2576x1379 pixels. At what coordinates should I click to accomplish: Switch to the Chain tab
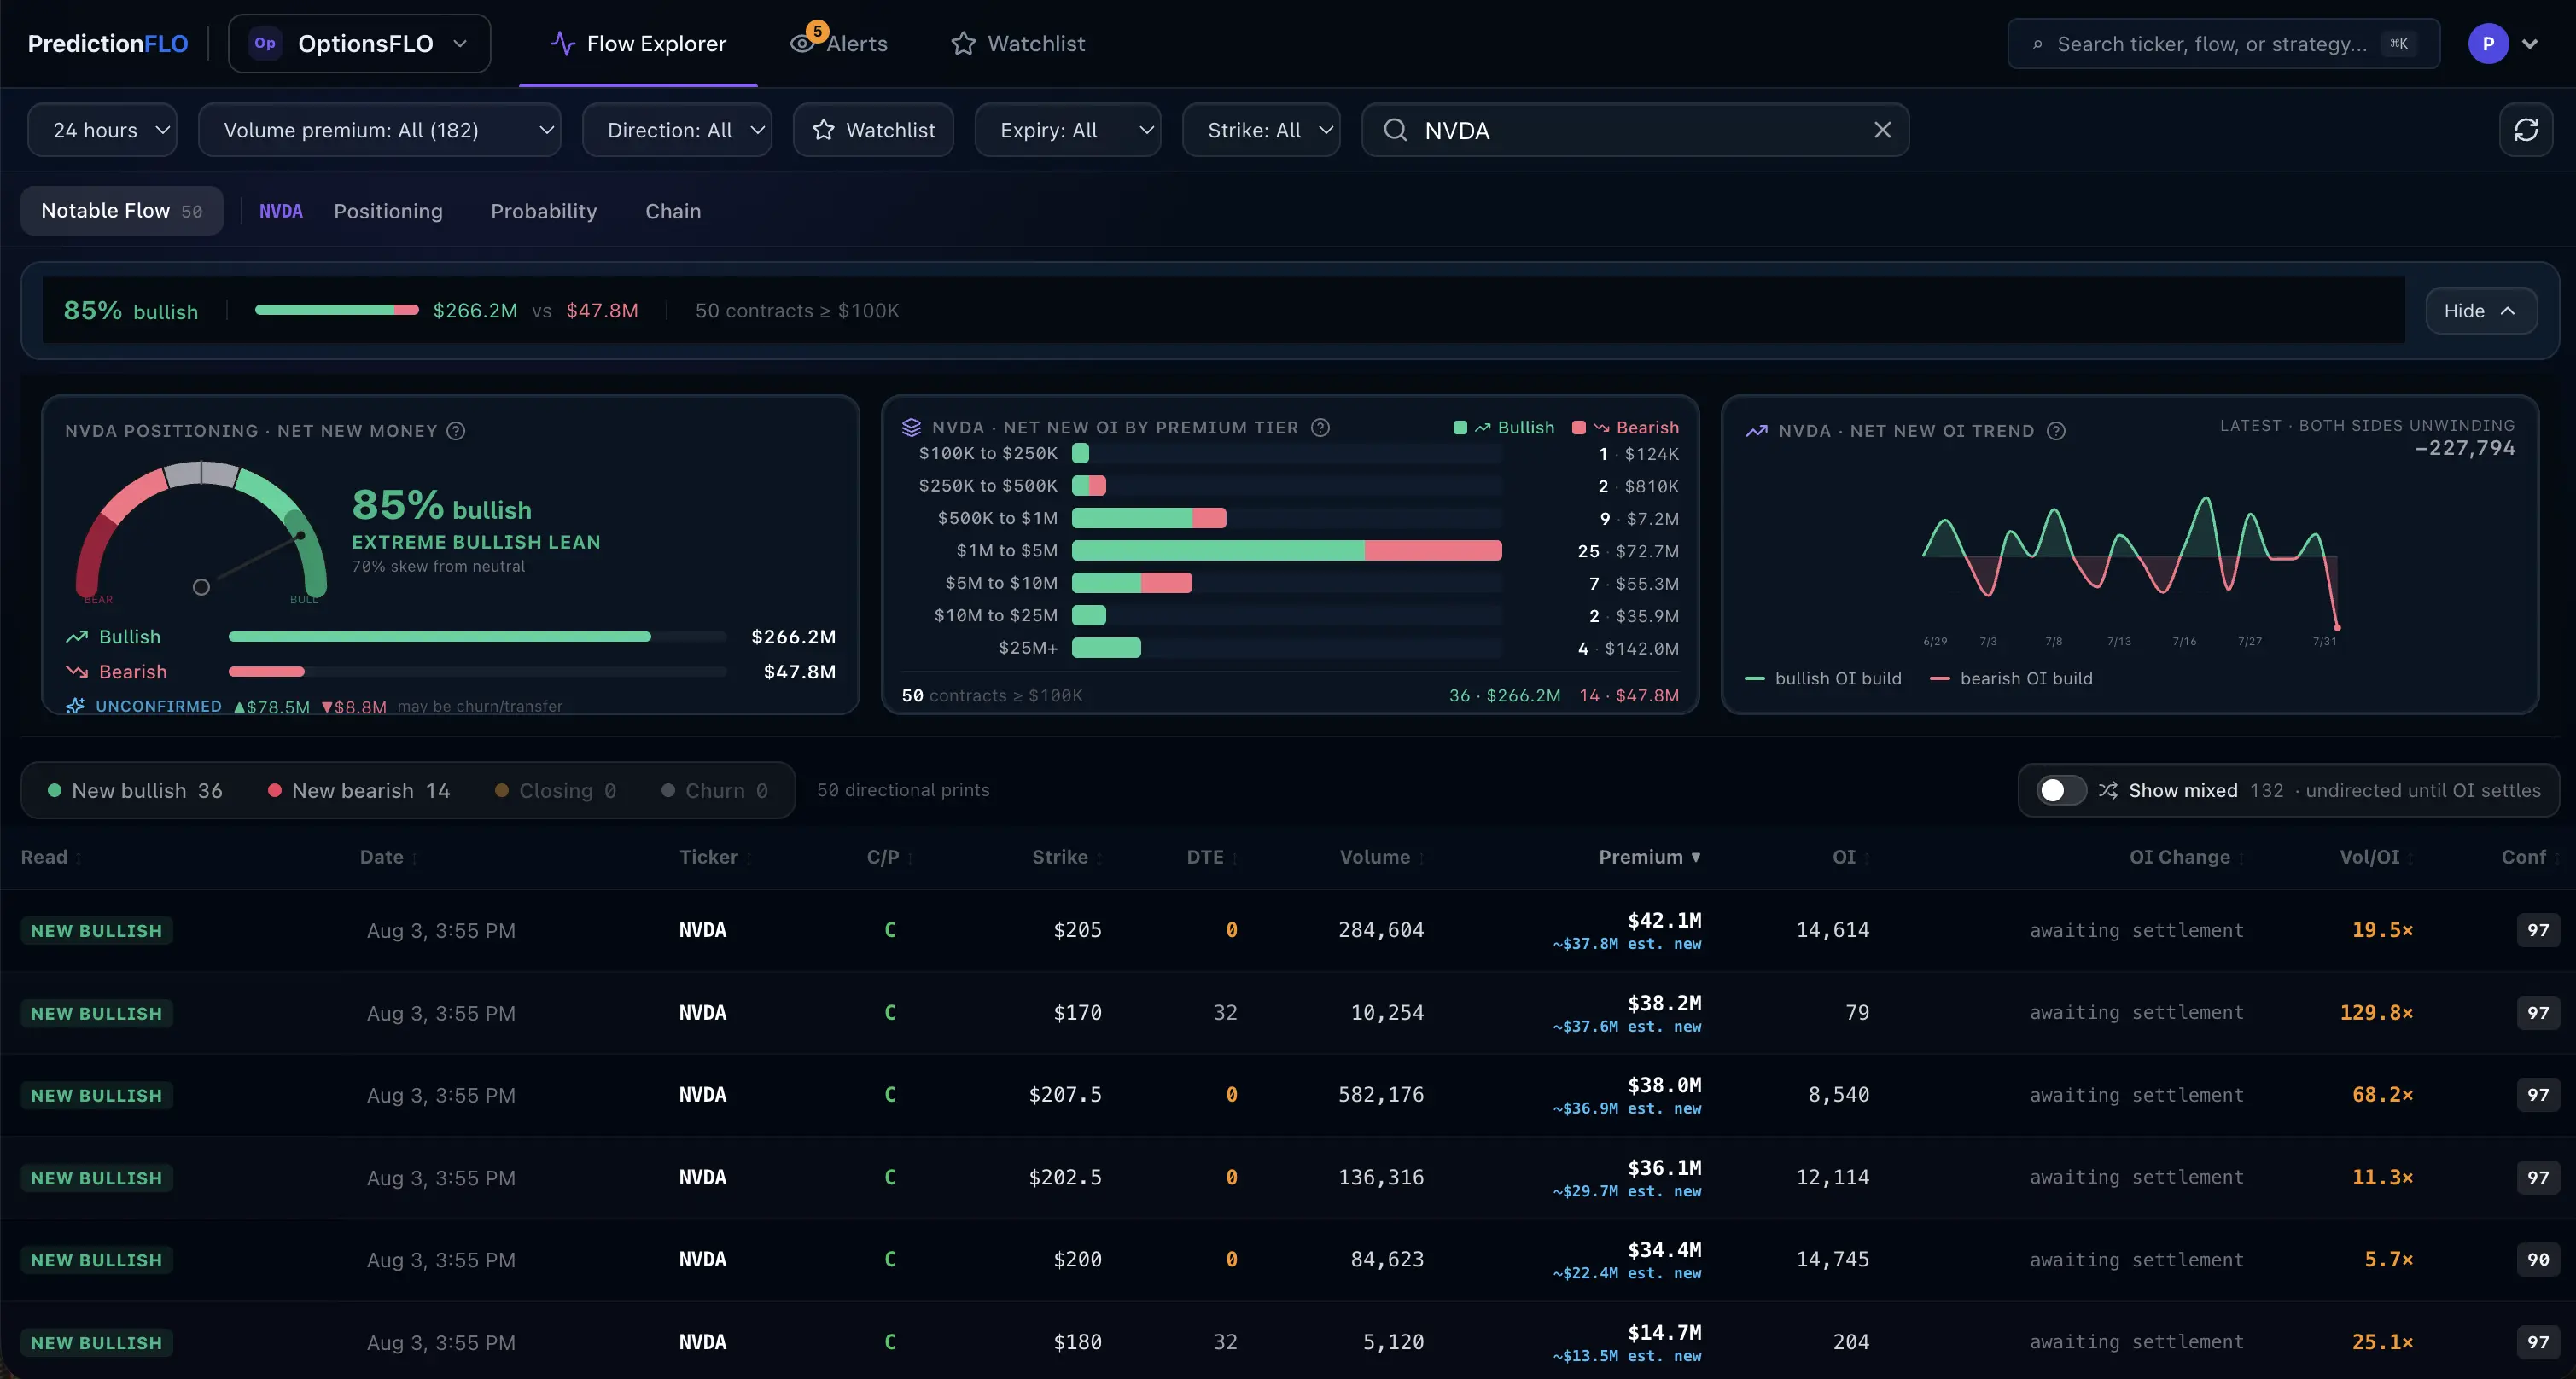673,211
